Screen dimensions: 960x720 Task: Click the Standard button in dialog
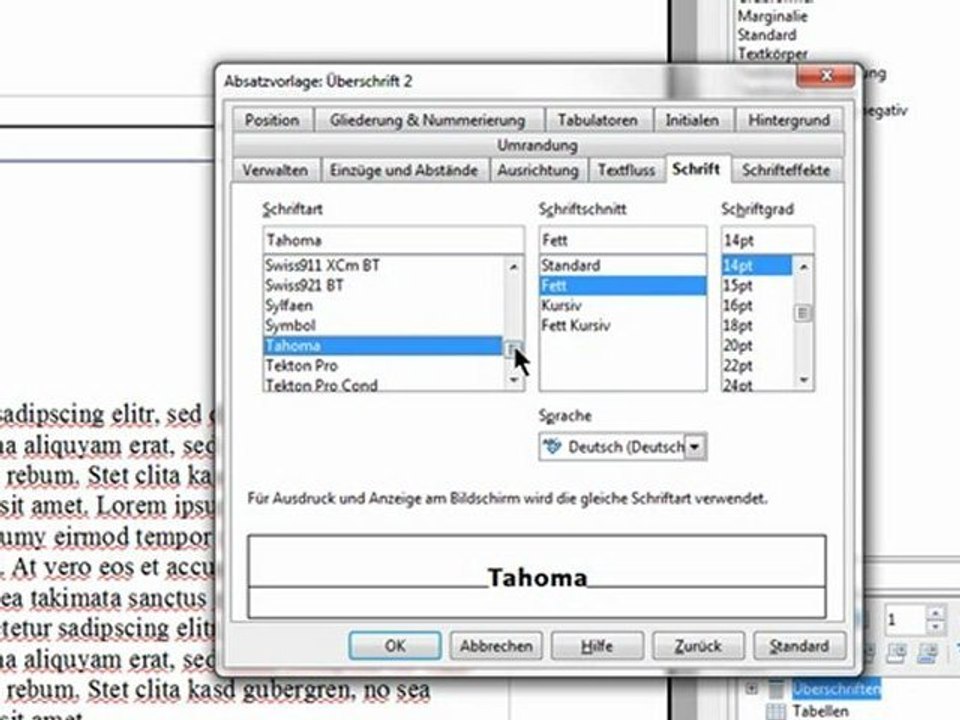pos(799,646)
